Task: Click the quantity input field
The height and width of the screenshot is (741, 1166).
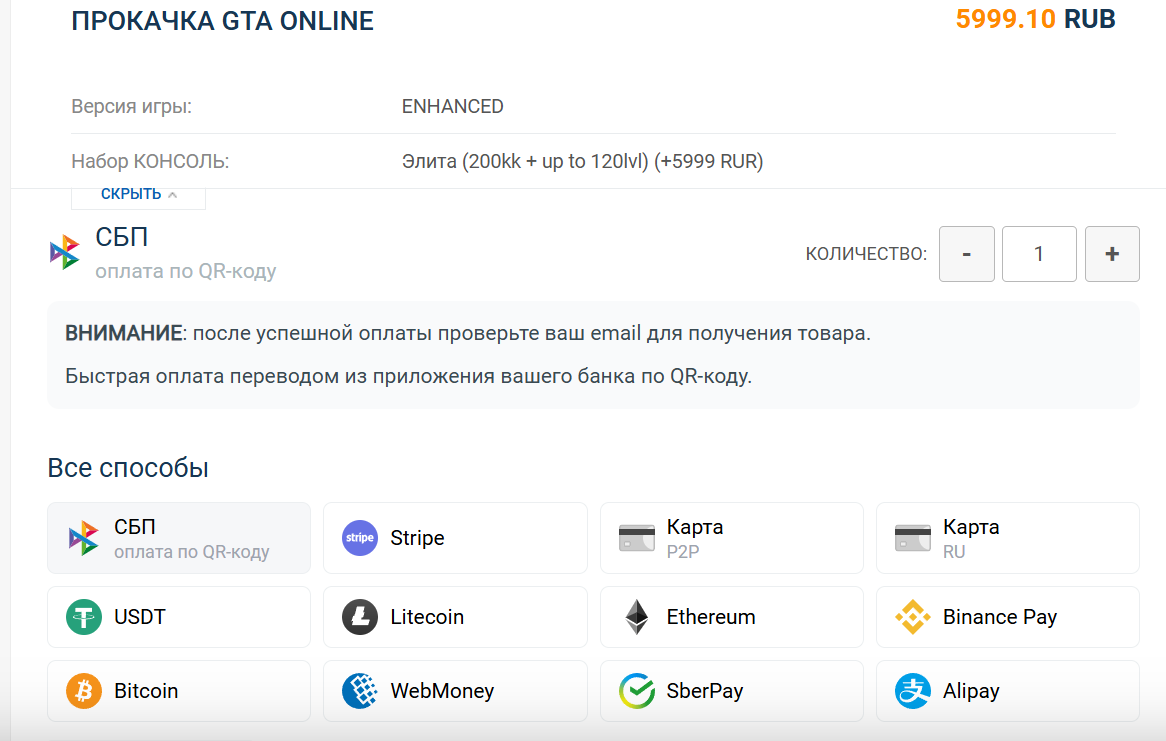Action: (1039, 254)
